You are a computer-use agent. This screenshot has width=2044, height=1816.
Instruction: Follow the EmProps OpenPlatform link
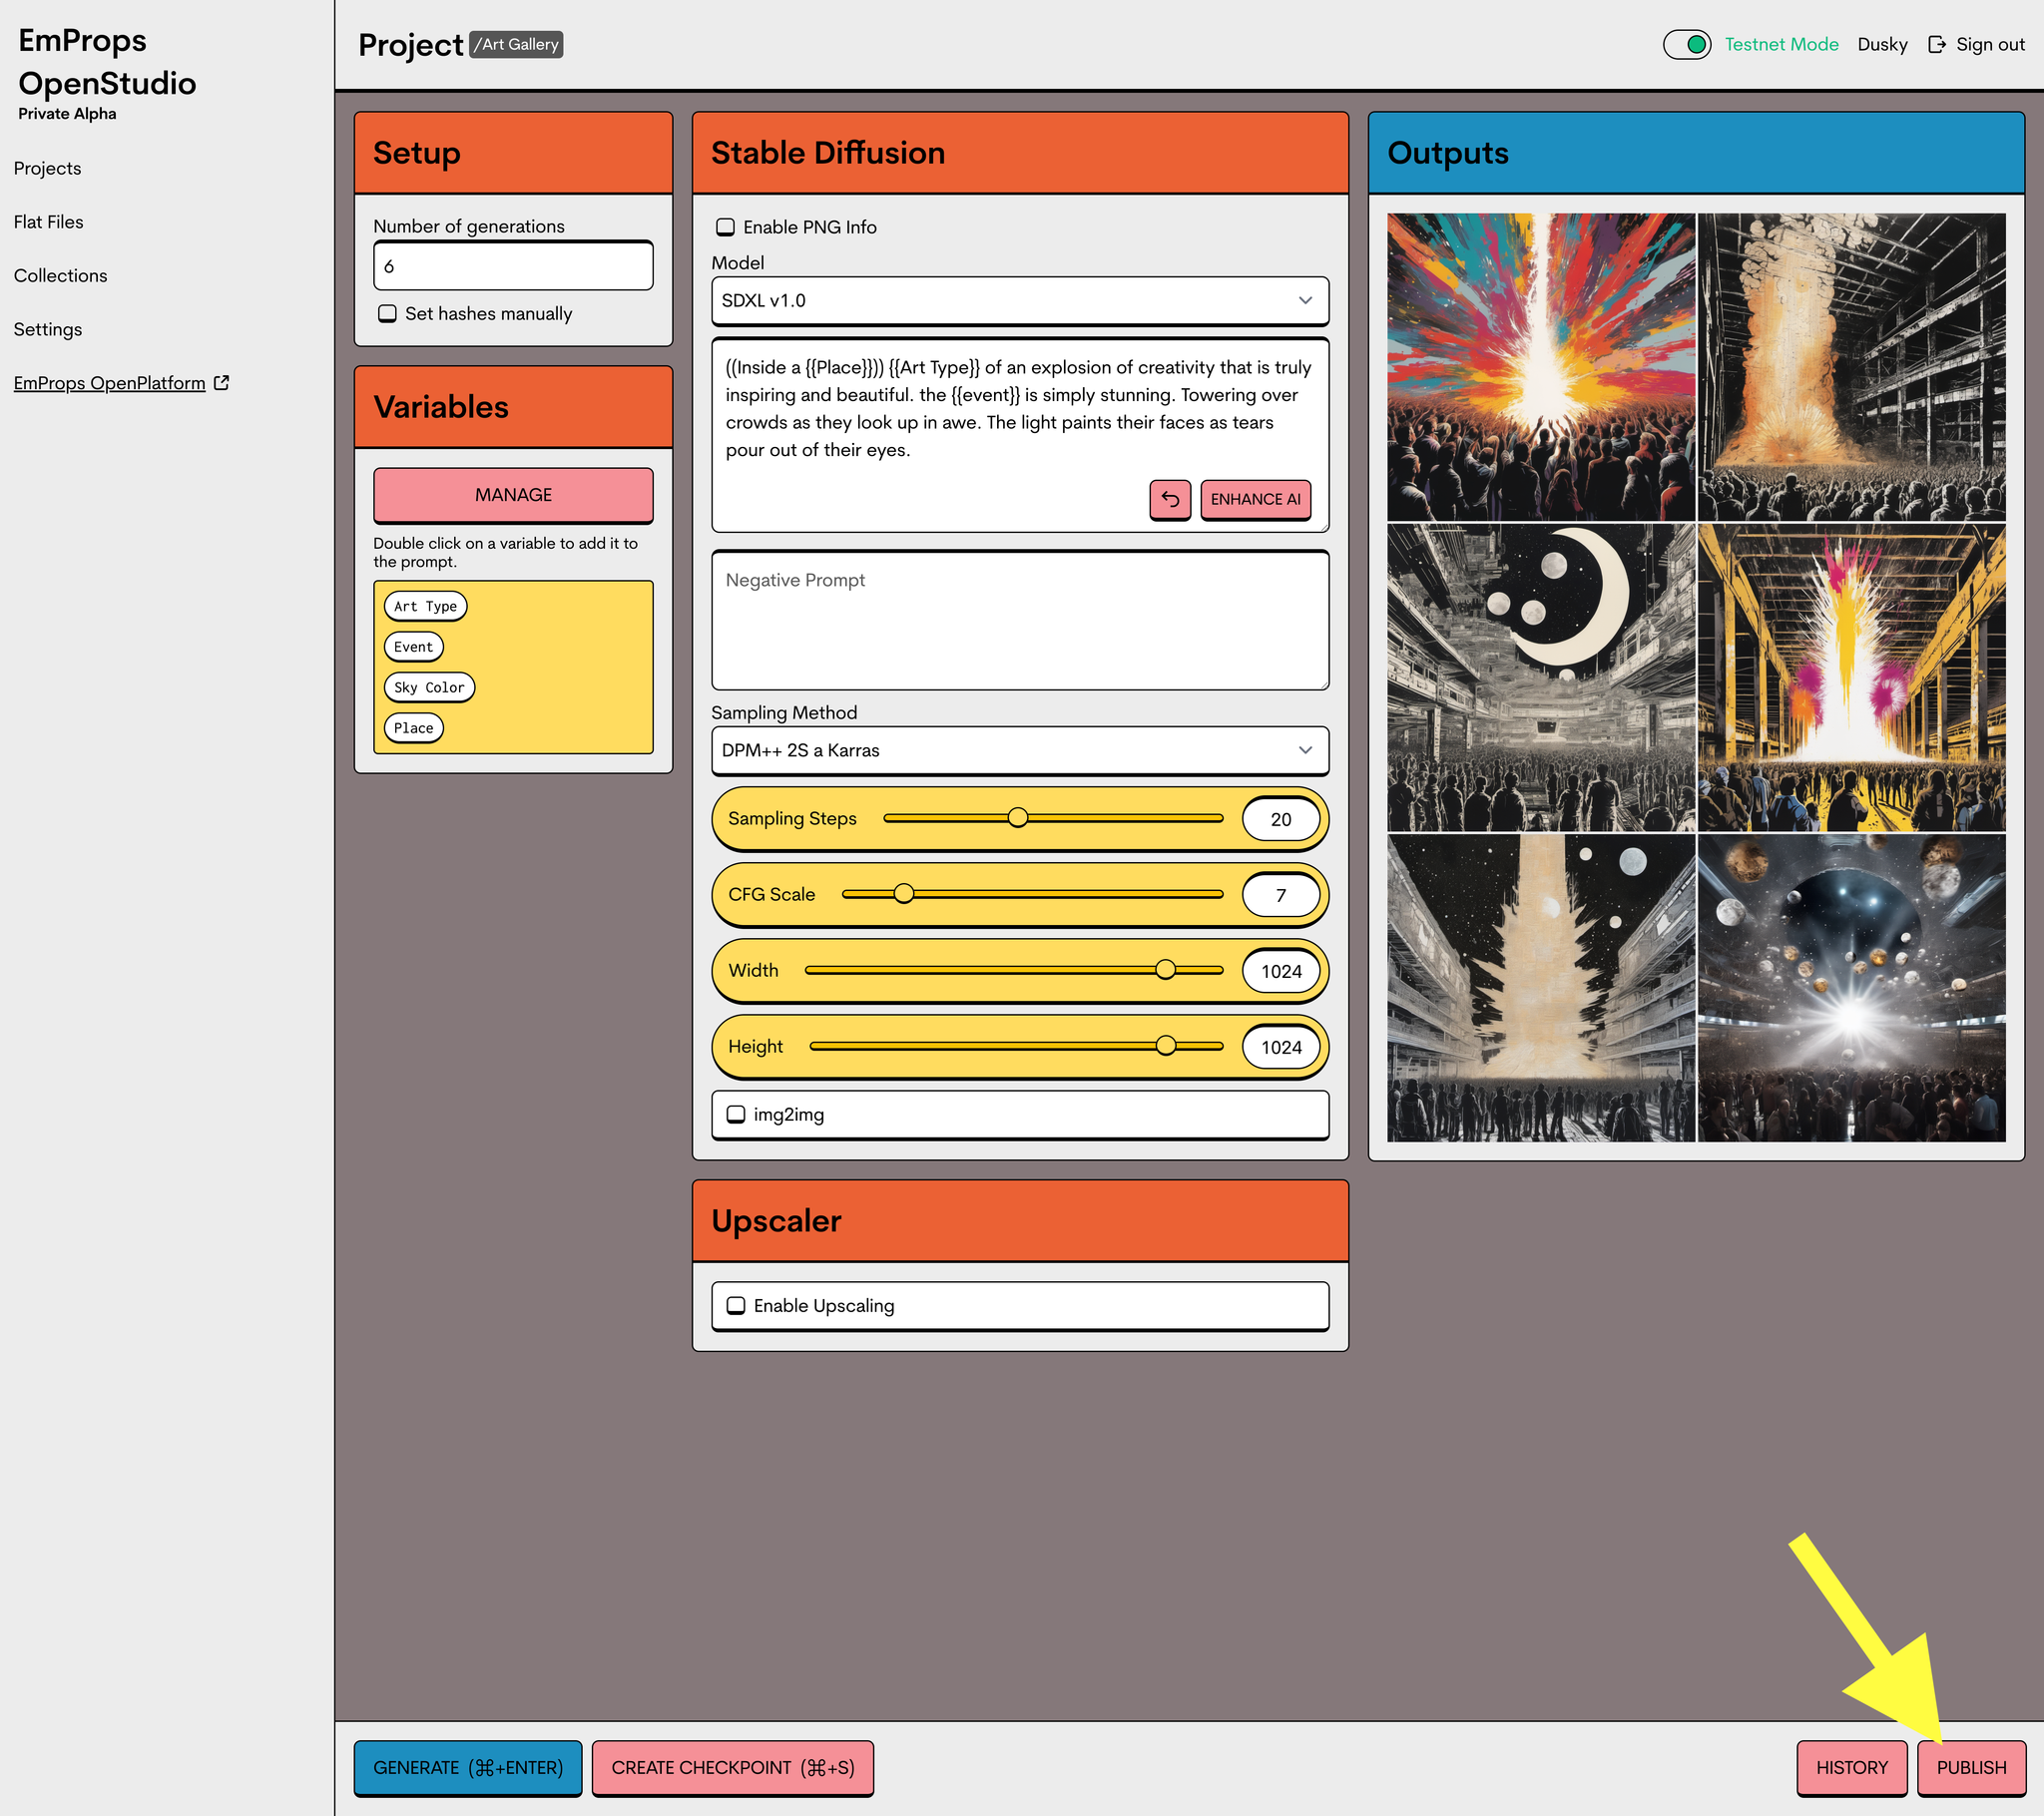click(109, 383)
